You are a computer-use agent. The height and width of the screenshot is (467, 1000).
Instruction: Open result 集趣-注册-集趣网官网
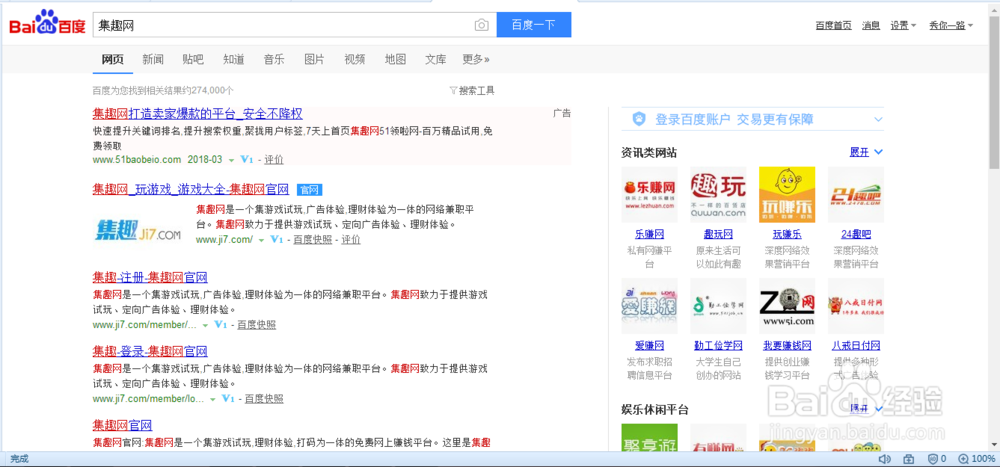[150, 278]
